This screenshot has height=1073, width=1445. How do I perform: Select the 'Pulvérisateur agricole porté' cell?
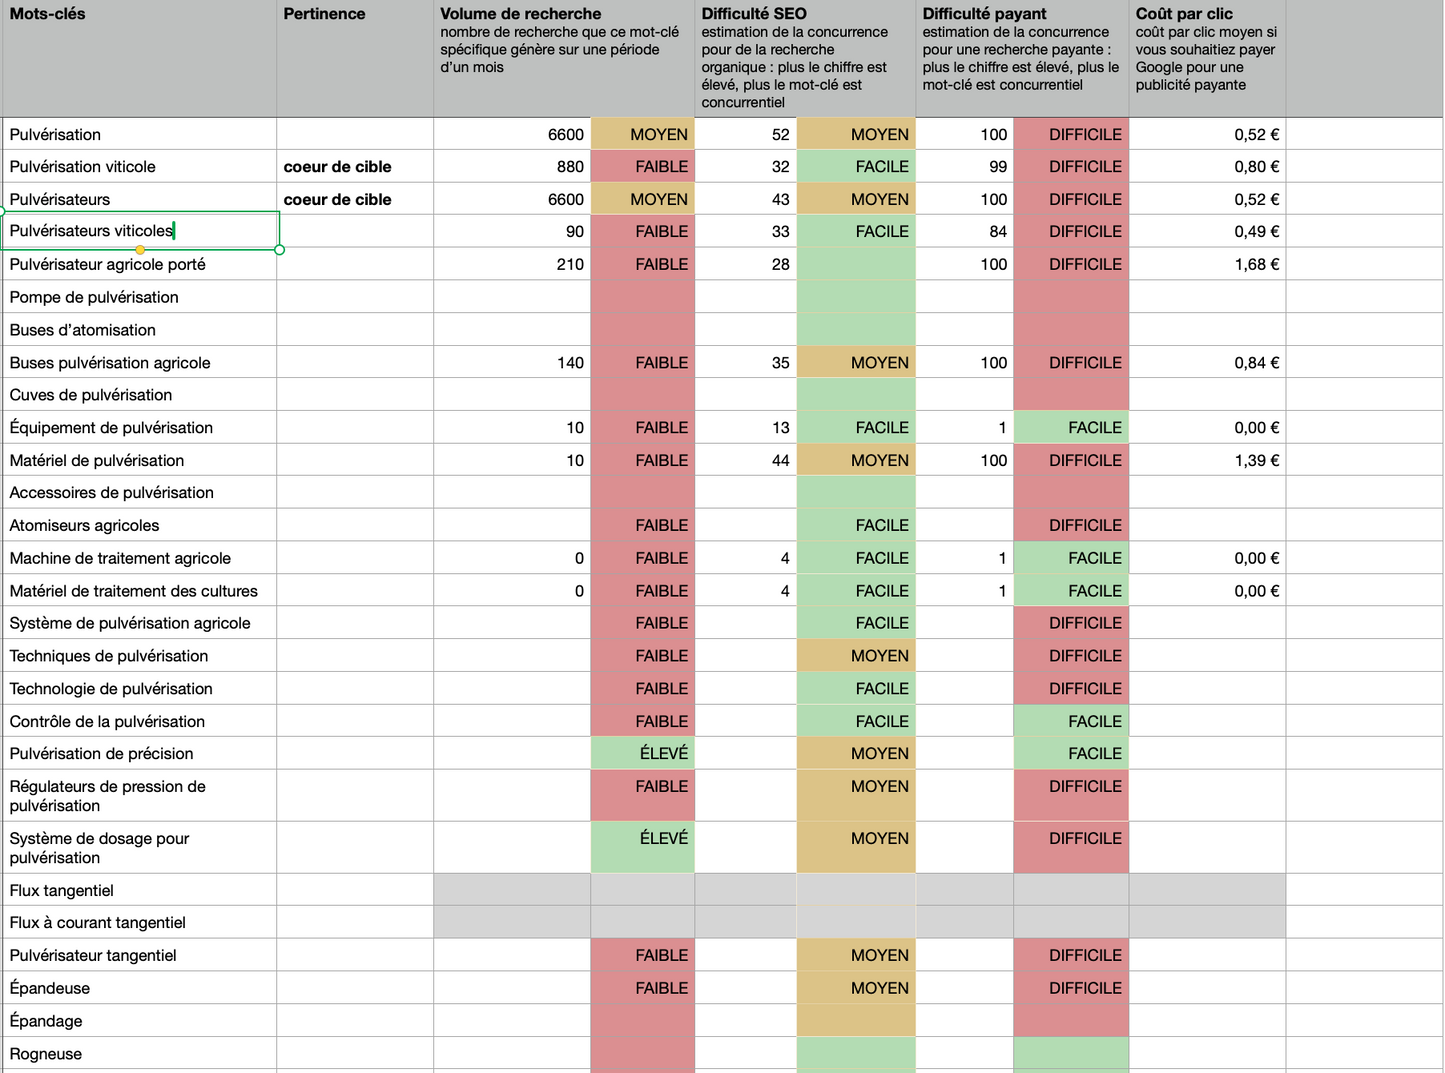point(139,264)
